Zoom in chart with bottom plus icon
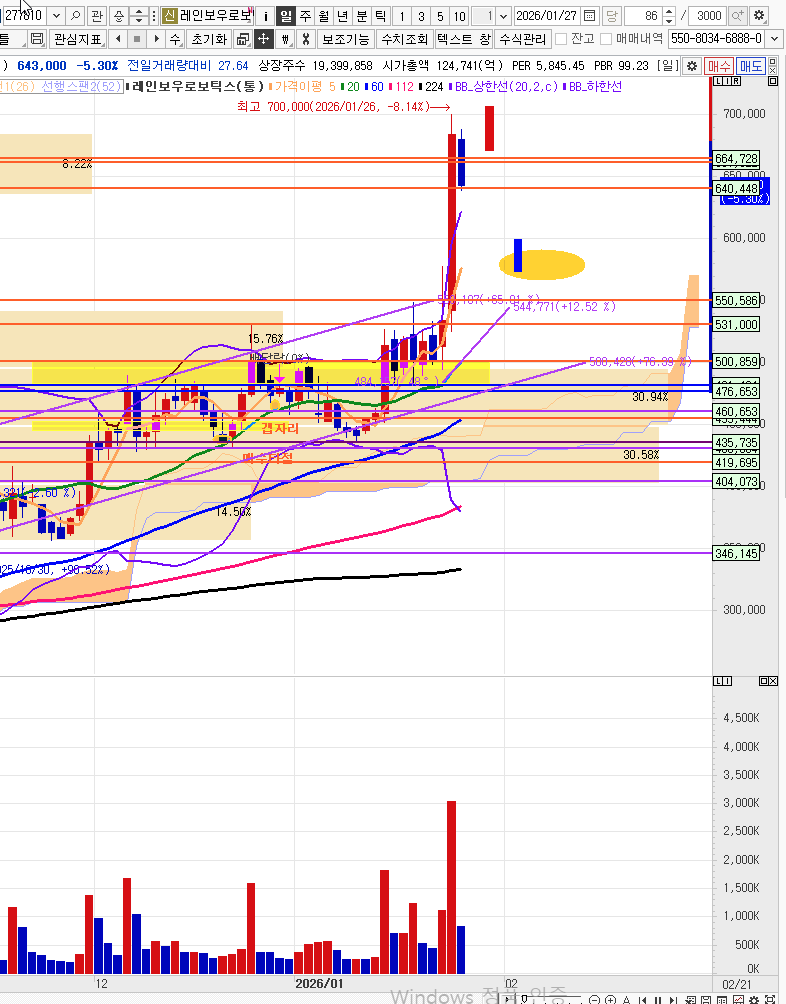786x1004 pixels. (x=609, y=999)
